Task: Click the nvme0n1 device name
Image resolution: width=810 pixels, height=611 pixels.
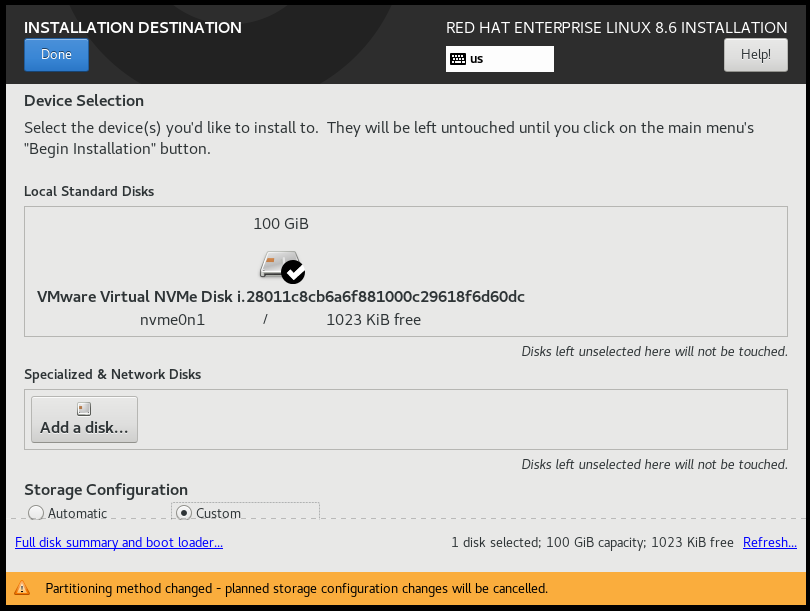Action: click(x=173, y=320)
